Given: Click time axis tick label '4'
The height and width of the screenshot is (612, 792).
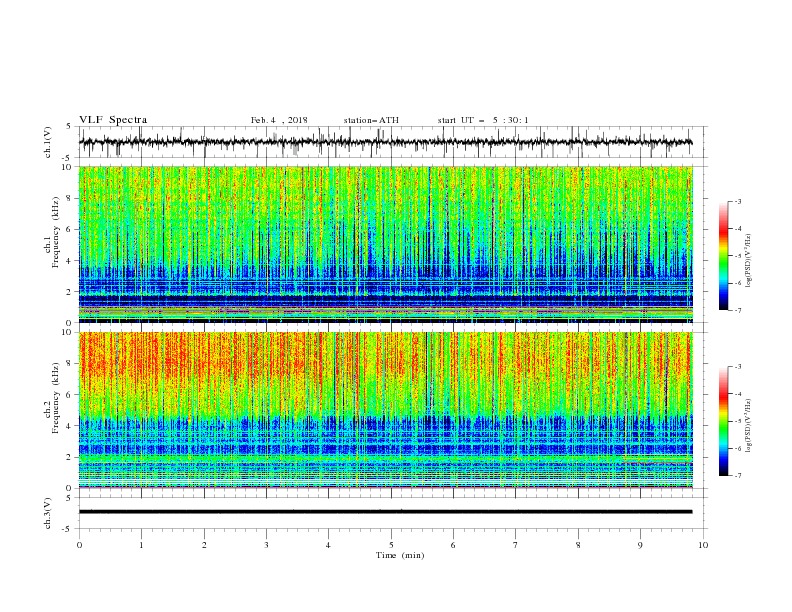Looking at the screenshot, I should click(x=328, y=545).
